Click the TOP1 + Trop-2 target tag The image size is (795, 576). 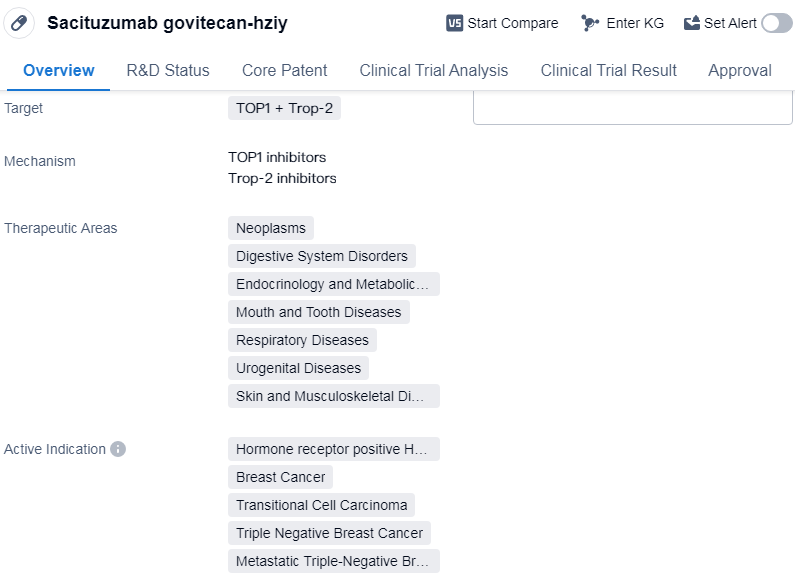tap(284, 108)
